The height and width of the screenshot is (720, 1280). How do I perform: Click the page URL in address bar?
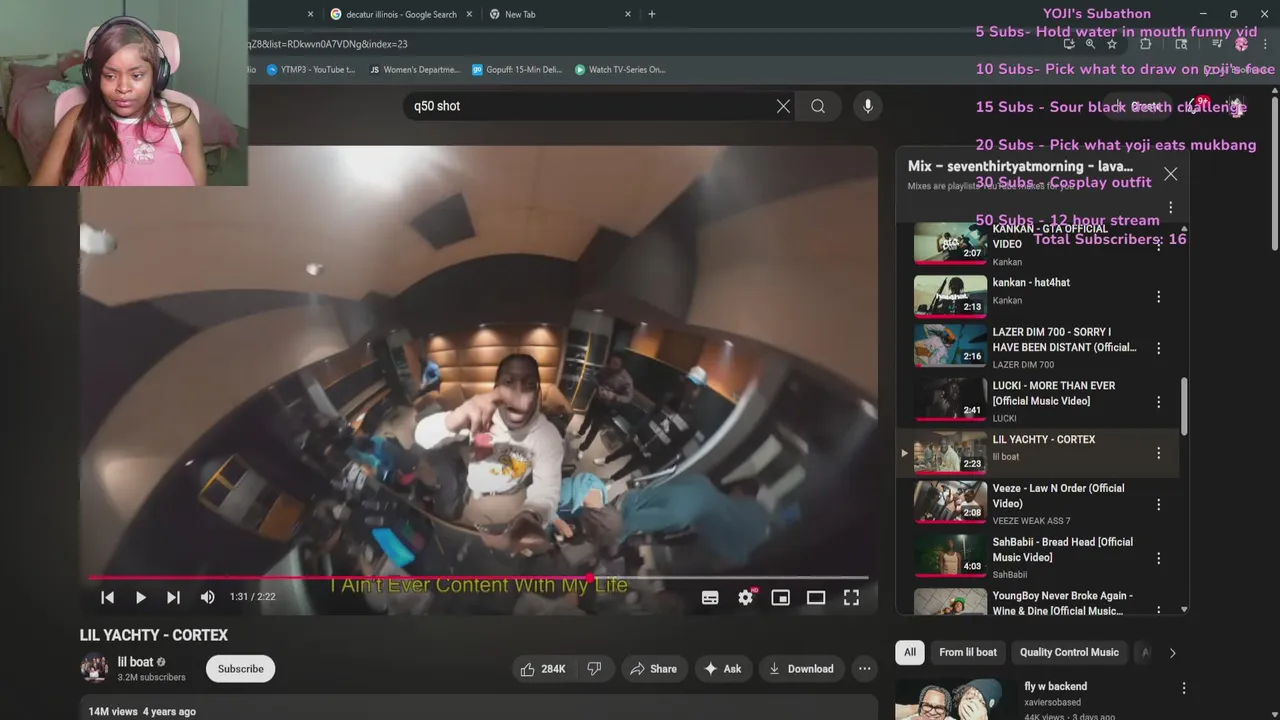(328, 44)
